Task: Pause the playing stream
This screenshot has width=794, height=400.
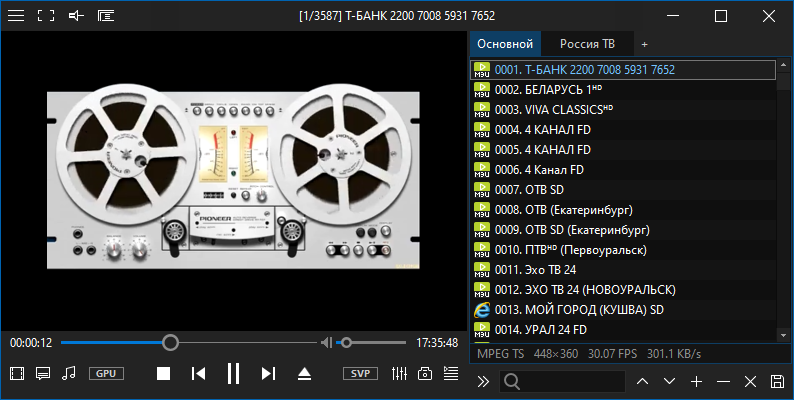Action: [x=233, y=374]
